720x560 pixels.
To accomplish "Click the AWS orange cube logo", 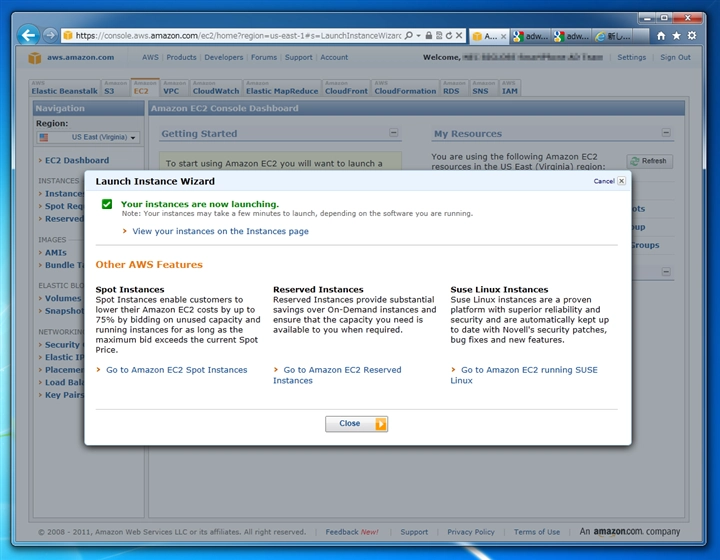I will coord(35,58).
